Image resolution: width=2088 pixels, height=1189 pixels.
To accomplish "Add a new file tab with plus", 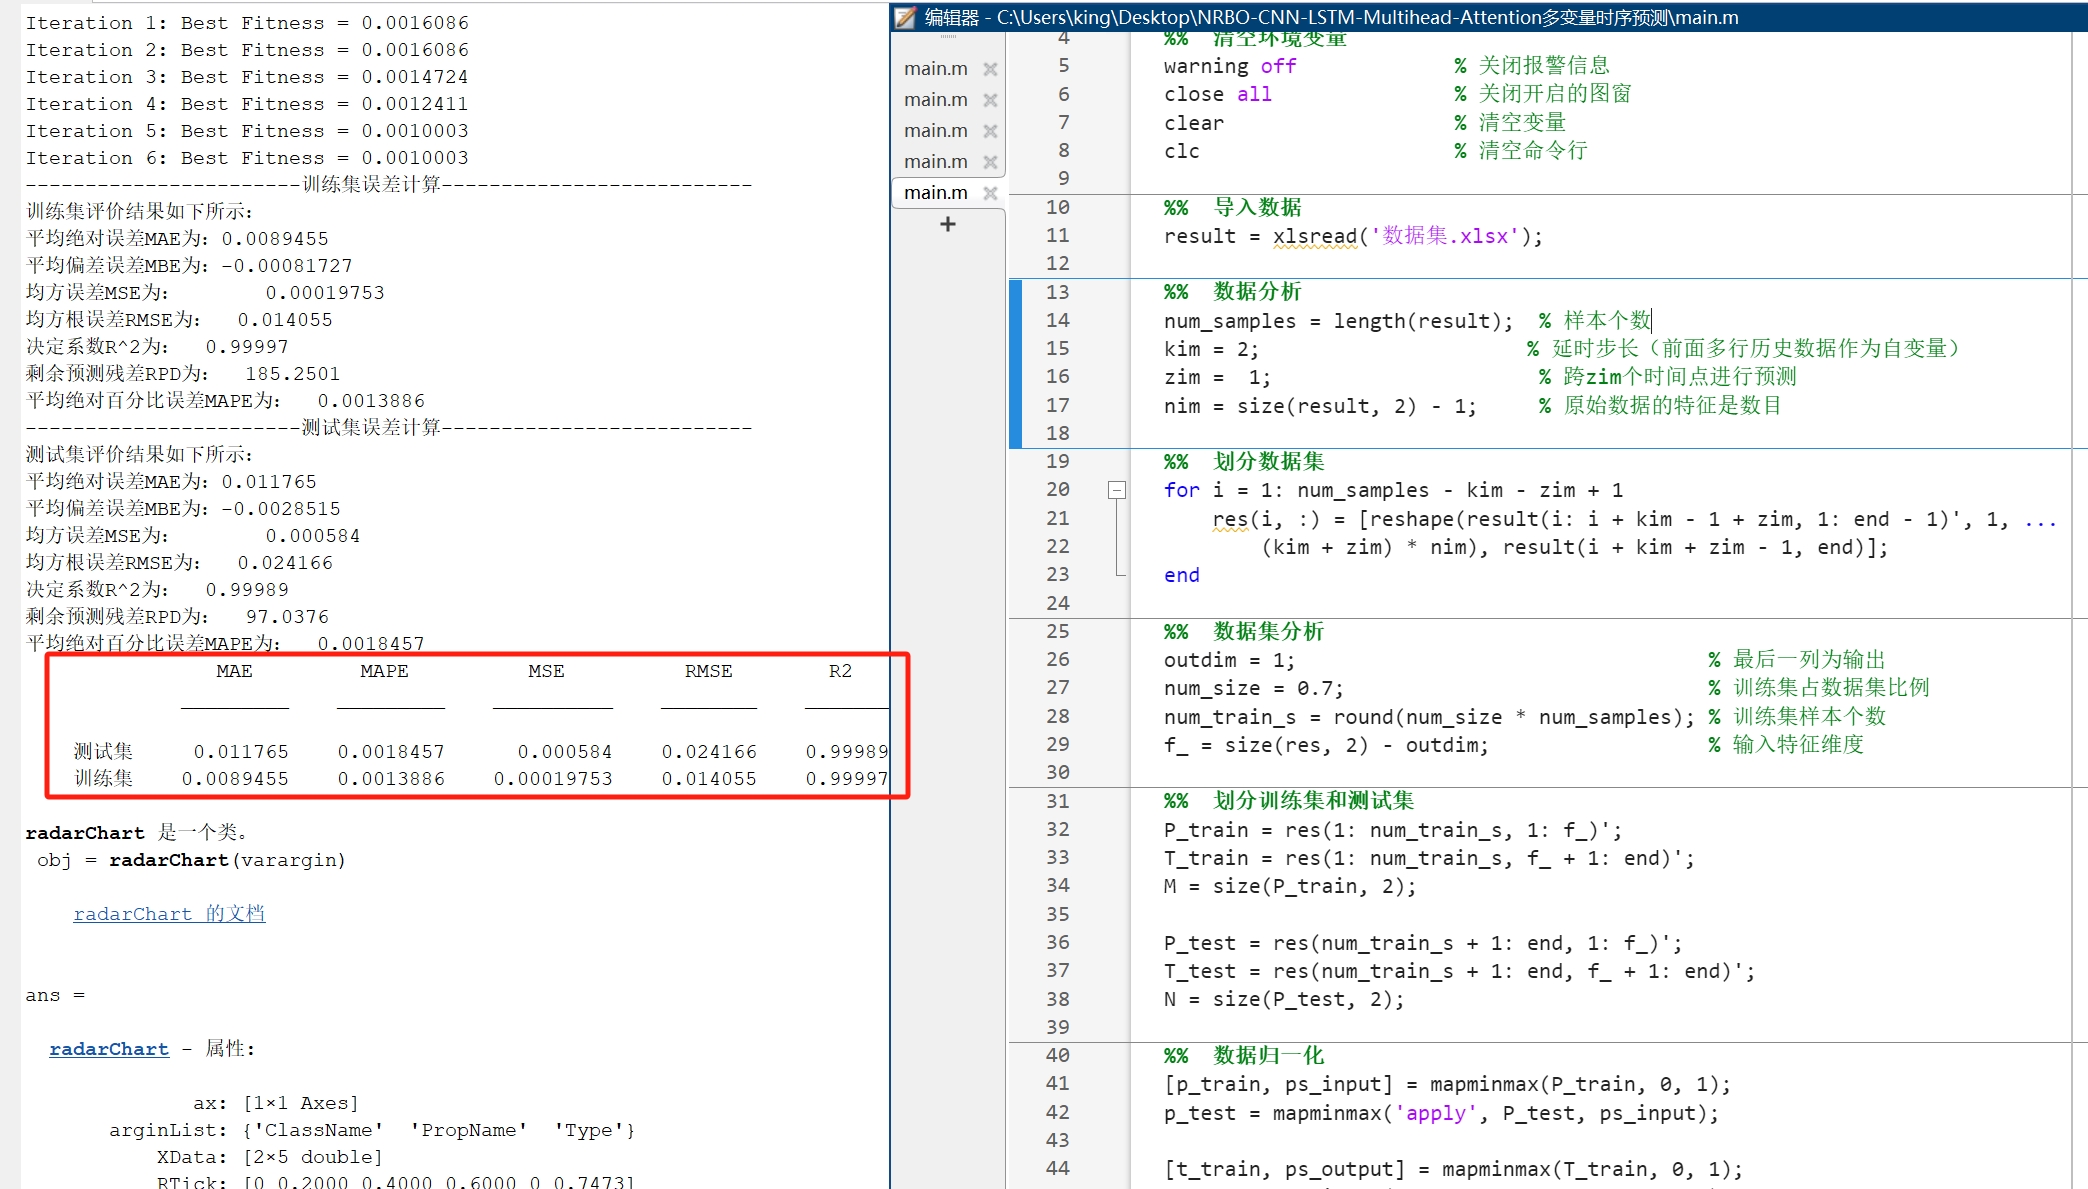I will pos(947,224).
